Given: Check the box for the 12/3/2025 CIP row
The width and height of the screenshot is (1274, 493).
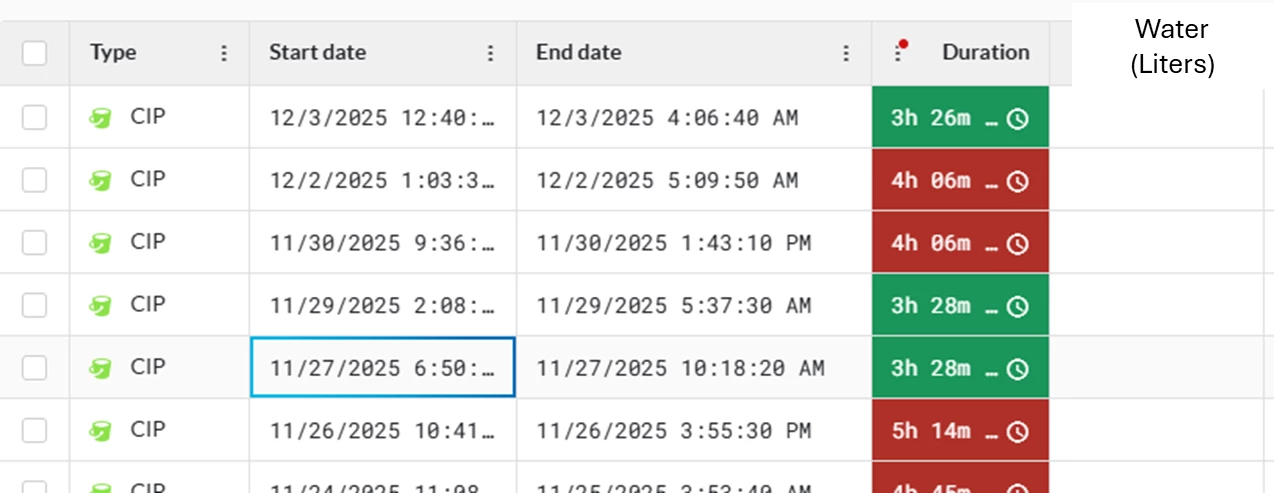Looking at the screenshot, I should tap(35, 118).
